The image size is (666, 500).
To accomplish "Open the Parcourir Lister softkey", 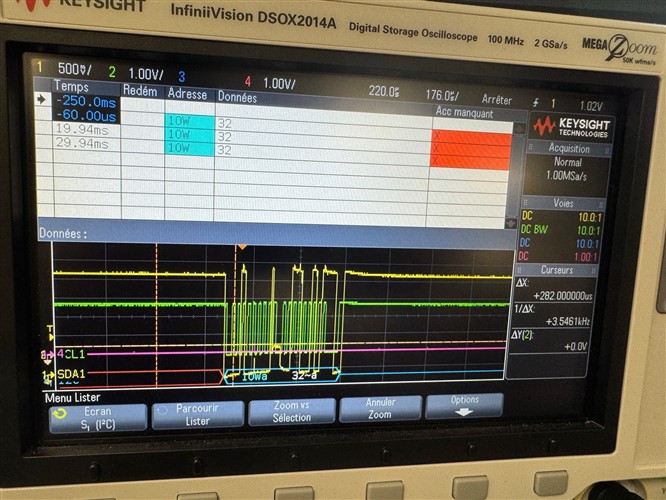I will pyautogui.click(x=198, y=414).
